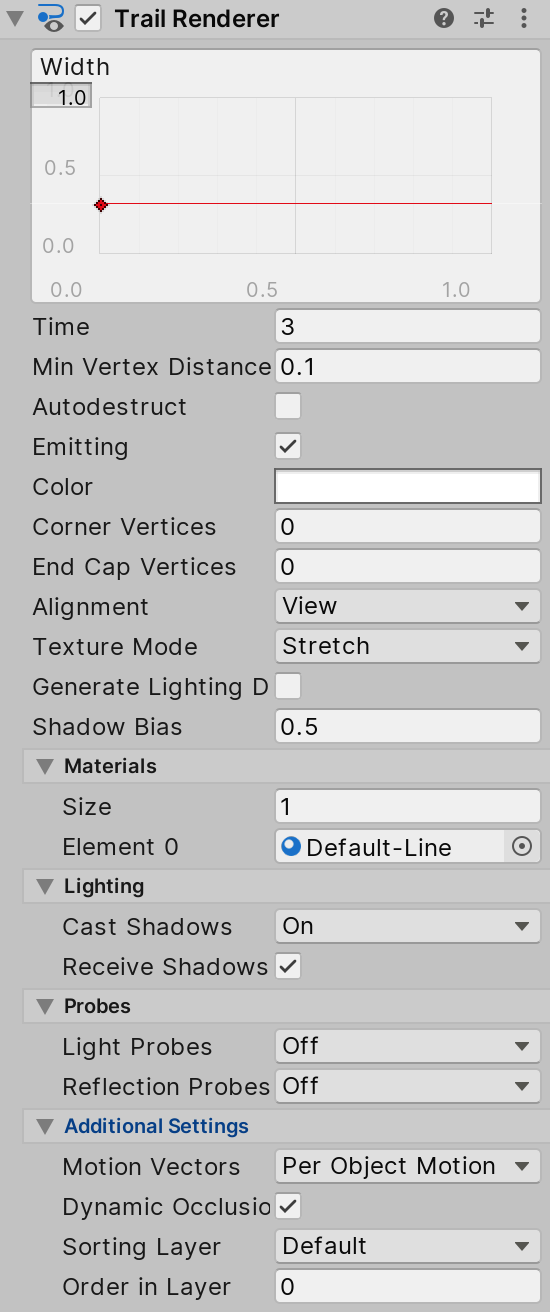Click the Trail Renderer component icon

(50, 18)
